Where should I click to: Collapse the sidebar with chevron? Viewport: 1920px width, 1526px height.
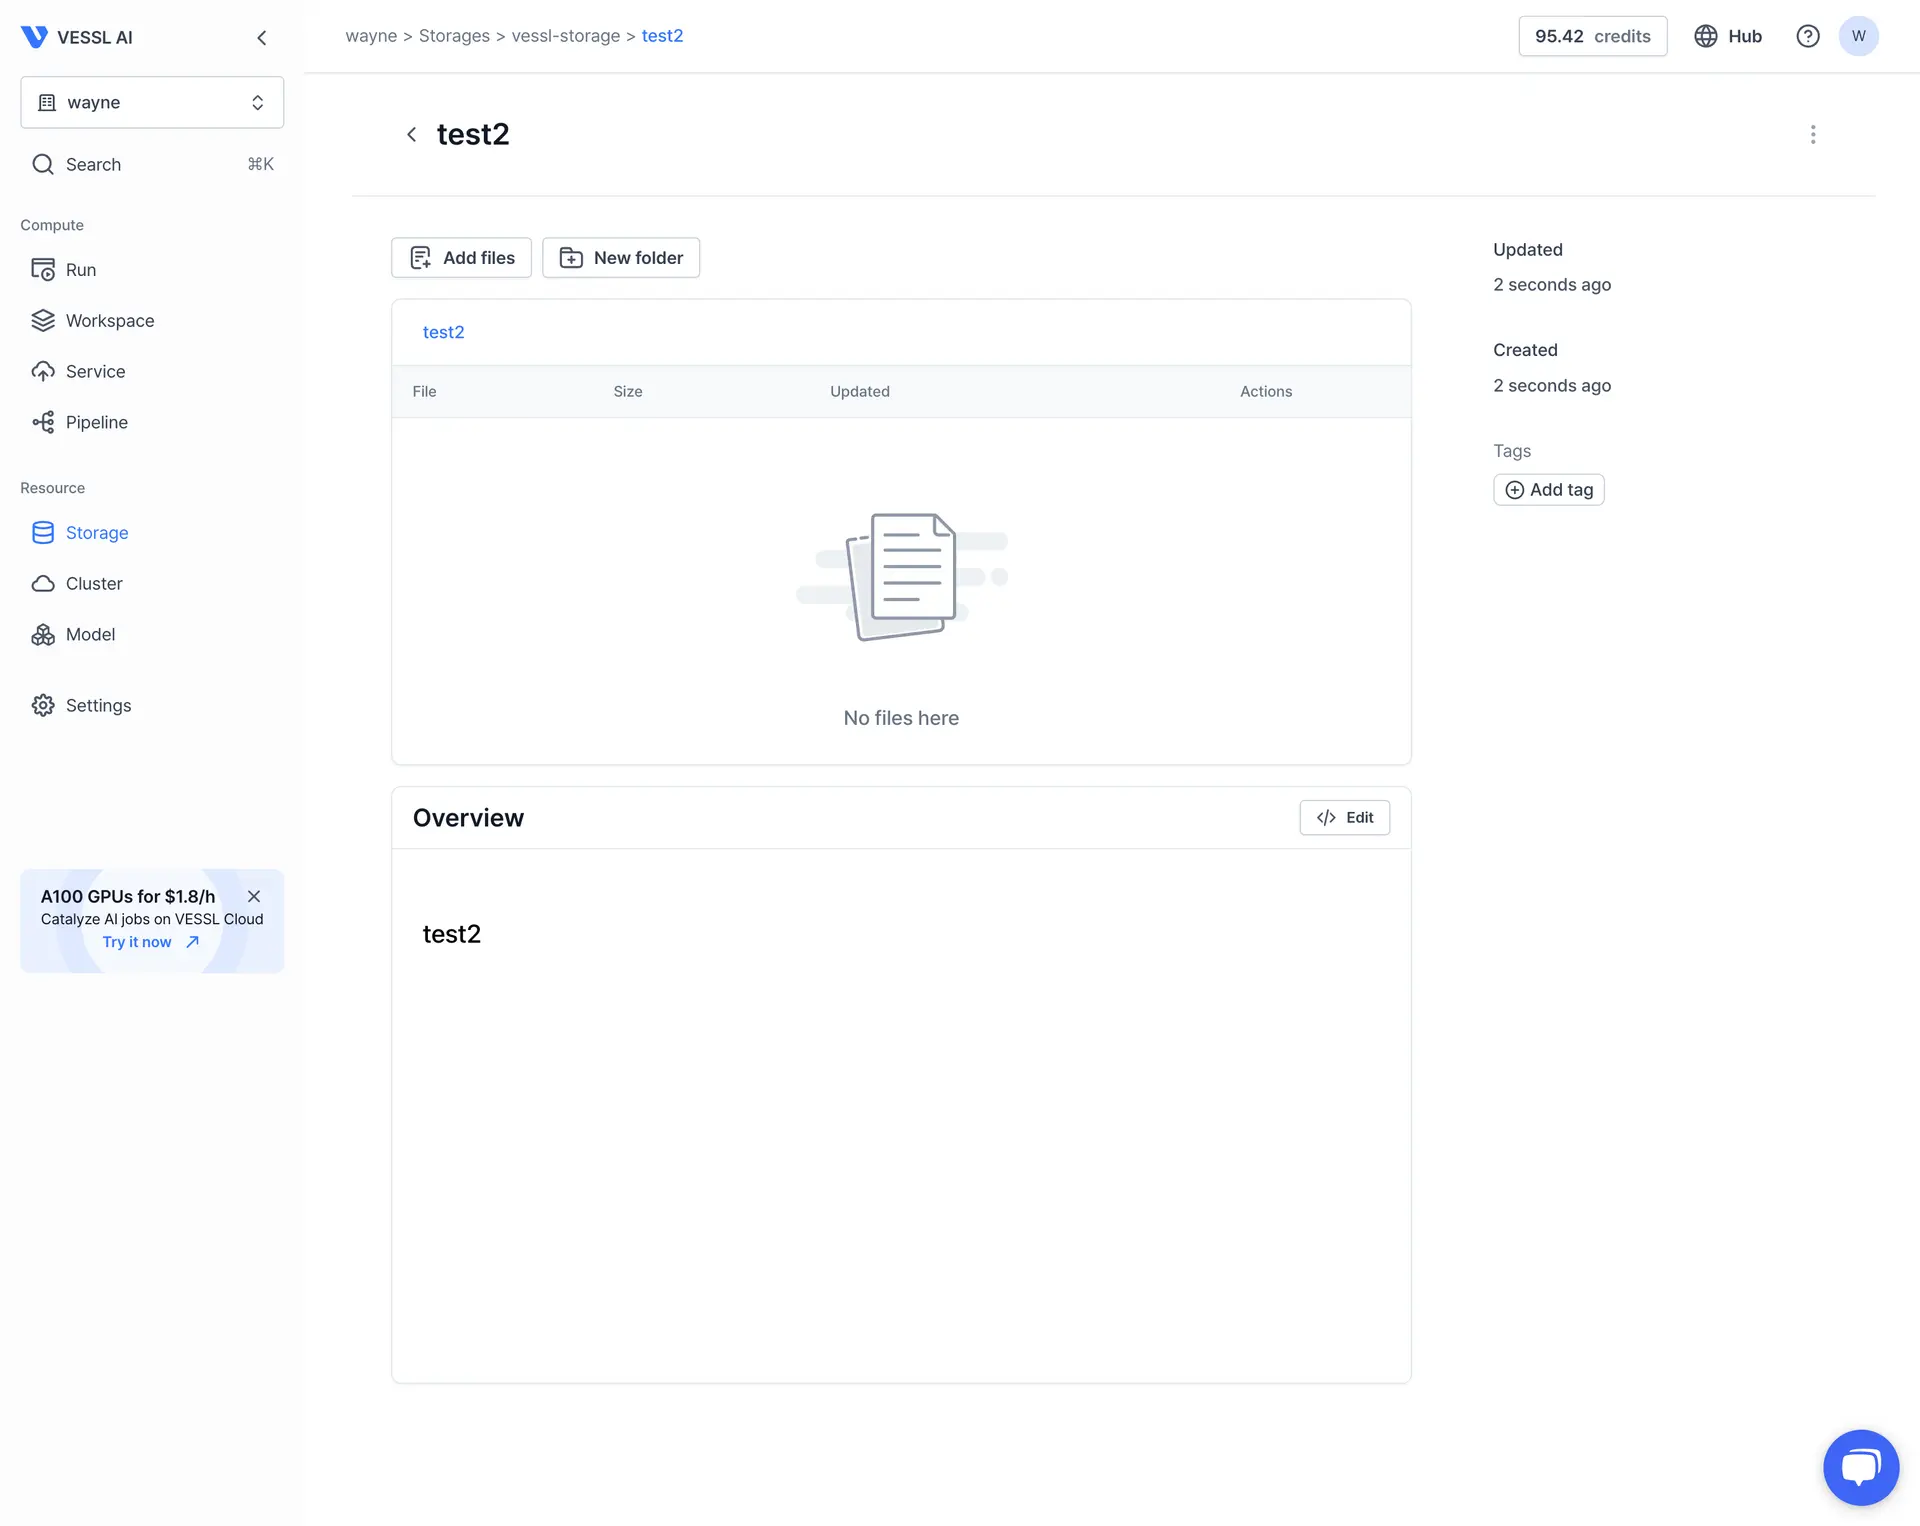tap(262, 38)
